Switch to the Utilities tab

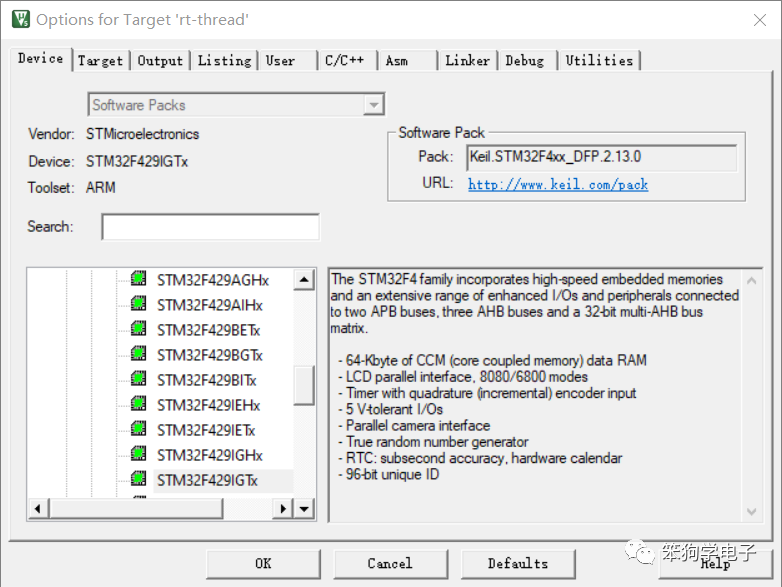point(599,61)
